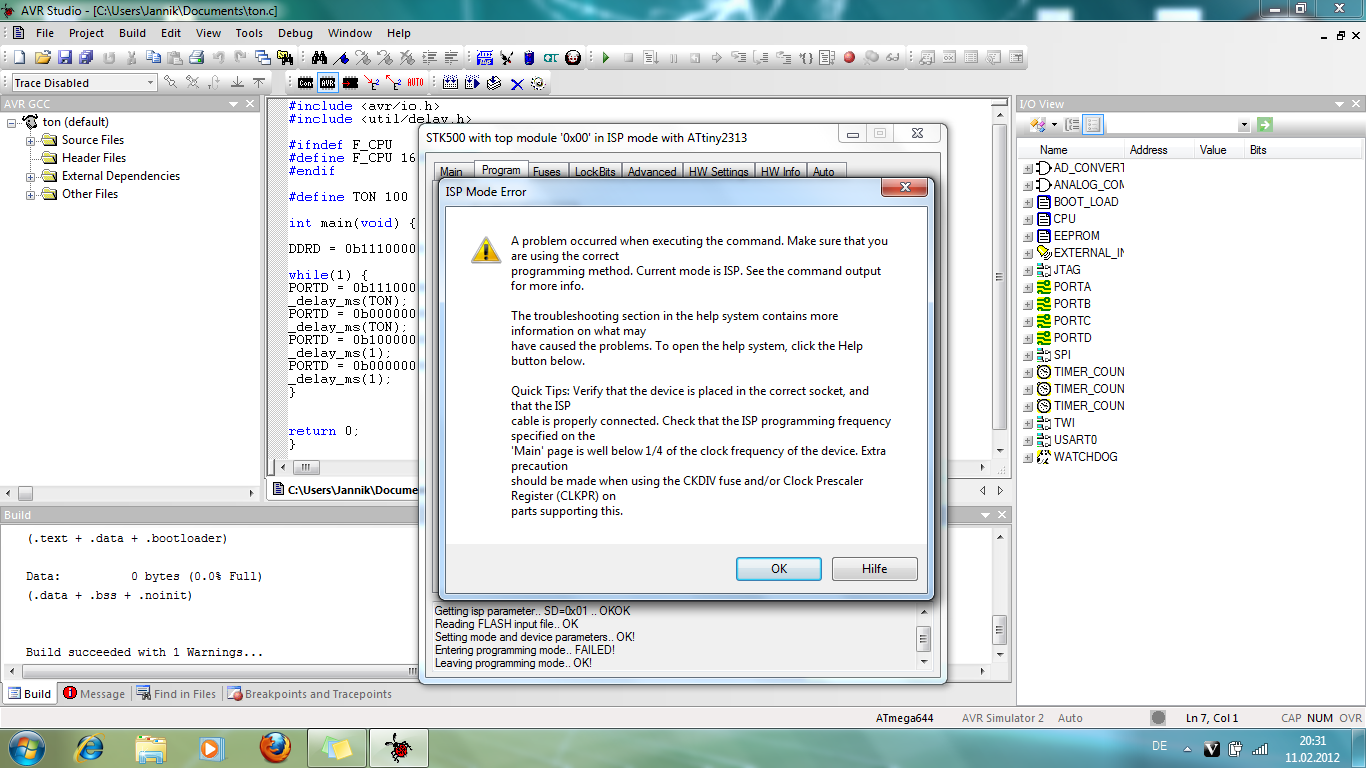This screenshot has width=1366, height=768.
Task: Click the 'Entering programming mode.. FAILED!' log line
Action: pos(524,650)
